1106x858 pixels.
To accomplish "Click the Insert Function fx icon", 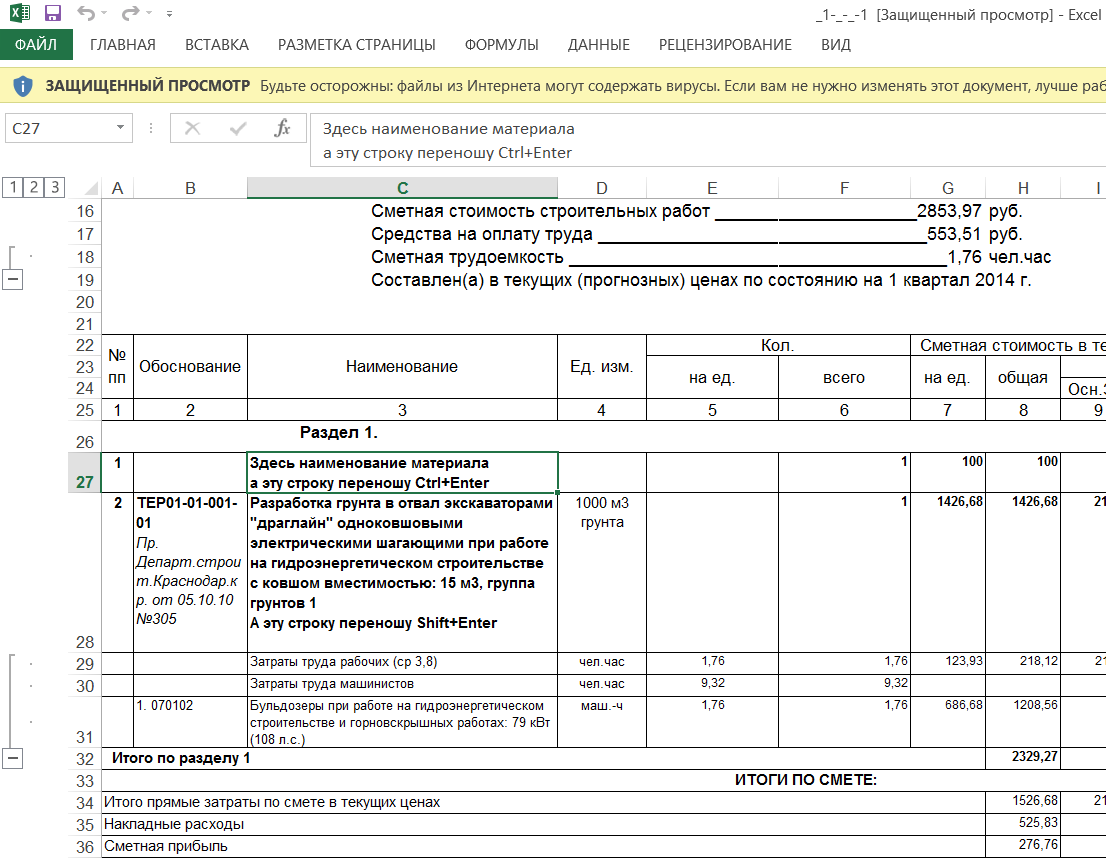I will tap(282, 128).
